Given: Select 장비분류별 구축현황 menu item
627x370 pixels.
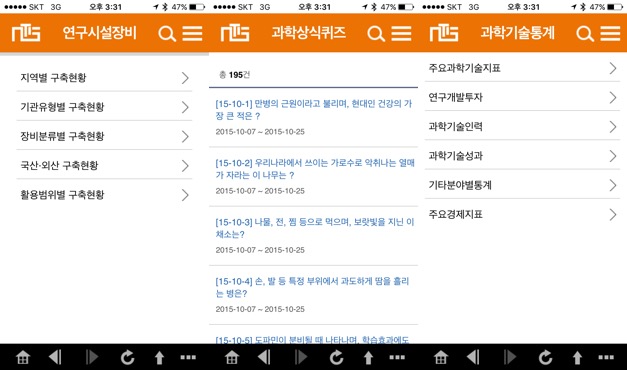Looking at the screenshot, I should coord(104,136).
